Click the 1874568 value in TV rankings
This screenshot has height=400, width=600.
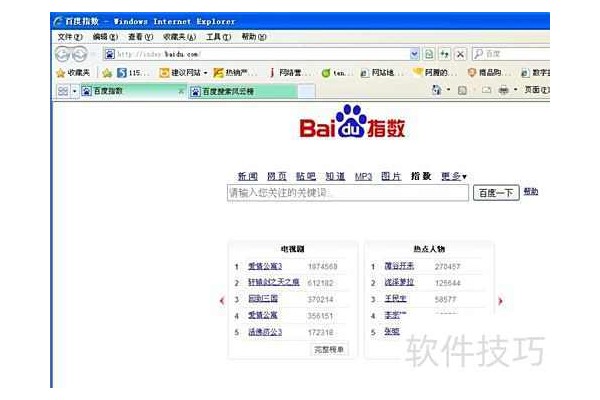tap(323, 266)
